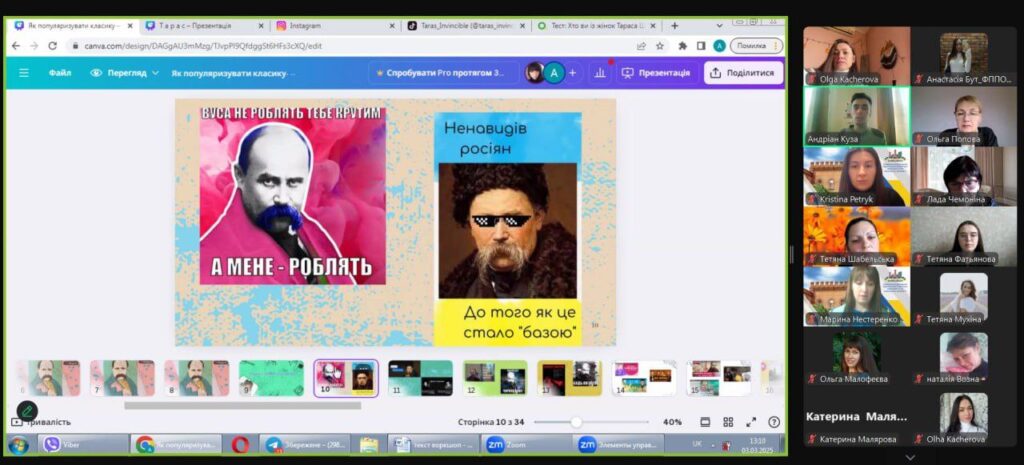1024x465 pixels.
Task: Click the green notes pencil icon
Action: [x=27, y=409]
